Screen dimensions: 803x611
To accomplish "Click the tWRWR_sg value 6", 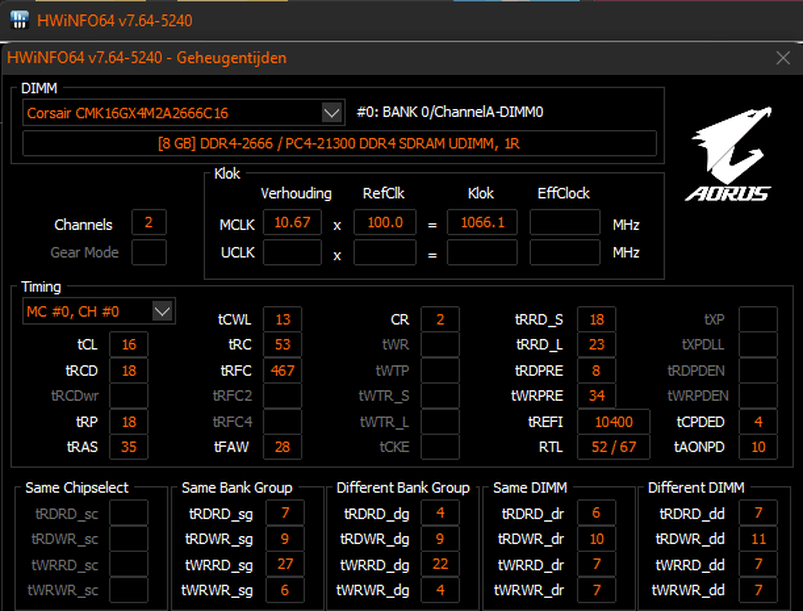I will coord(285,590).
